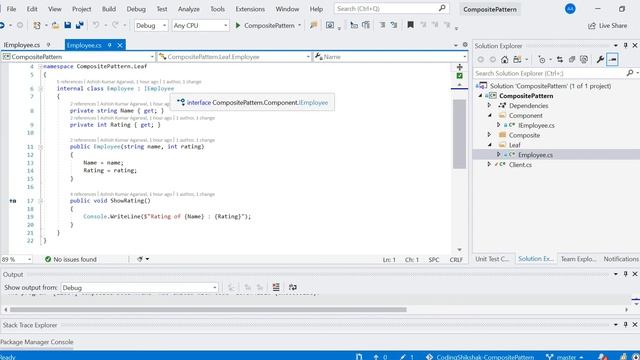Open the Package Manager Console tab
Viewport: 640px width, 360px height.
(37, 342)
